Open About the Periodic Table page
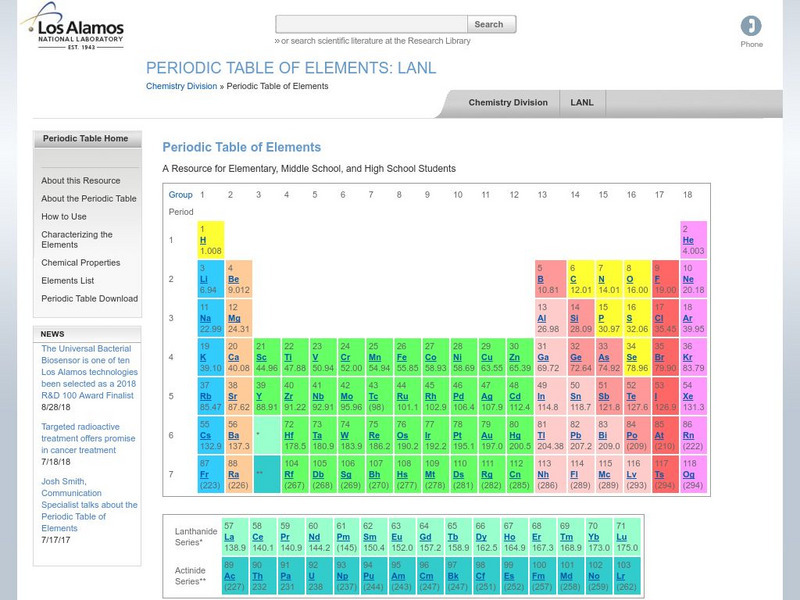Image resolution: width=800 pixels, height=600 pixels. (x=89, y=198)
